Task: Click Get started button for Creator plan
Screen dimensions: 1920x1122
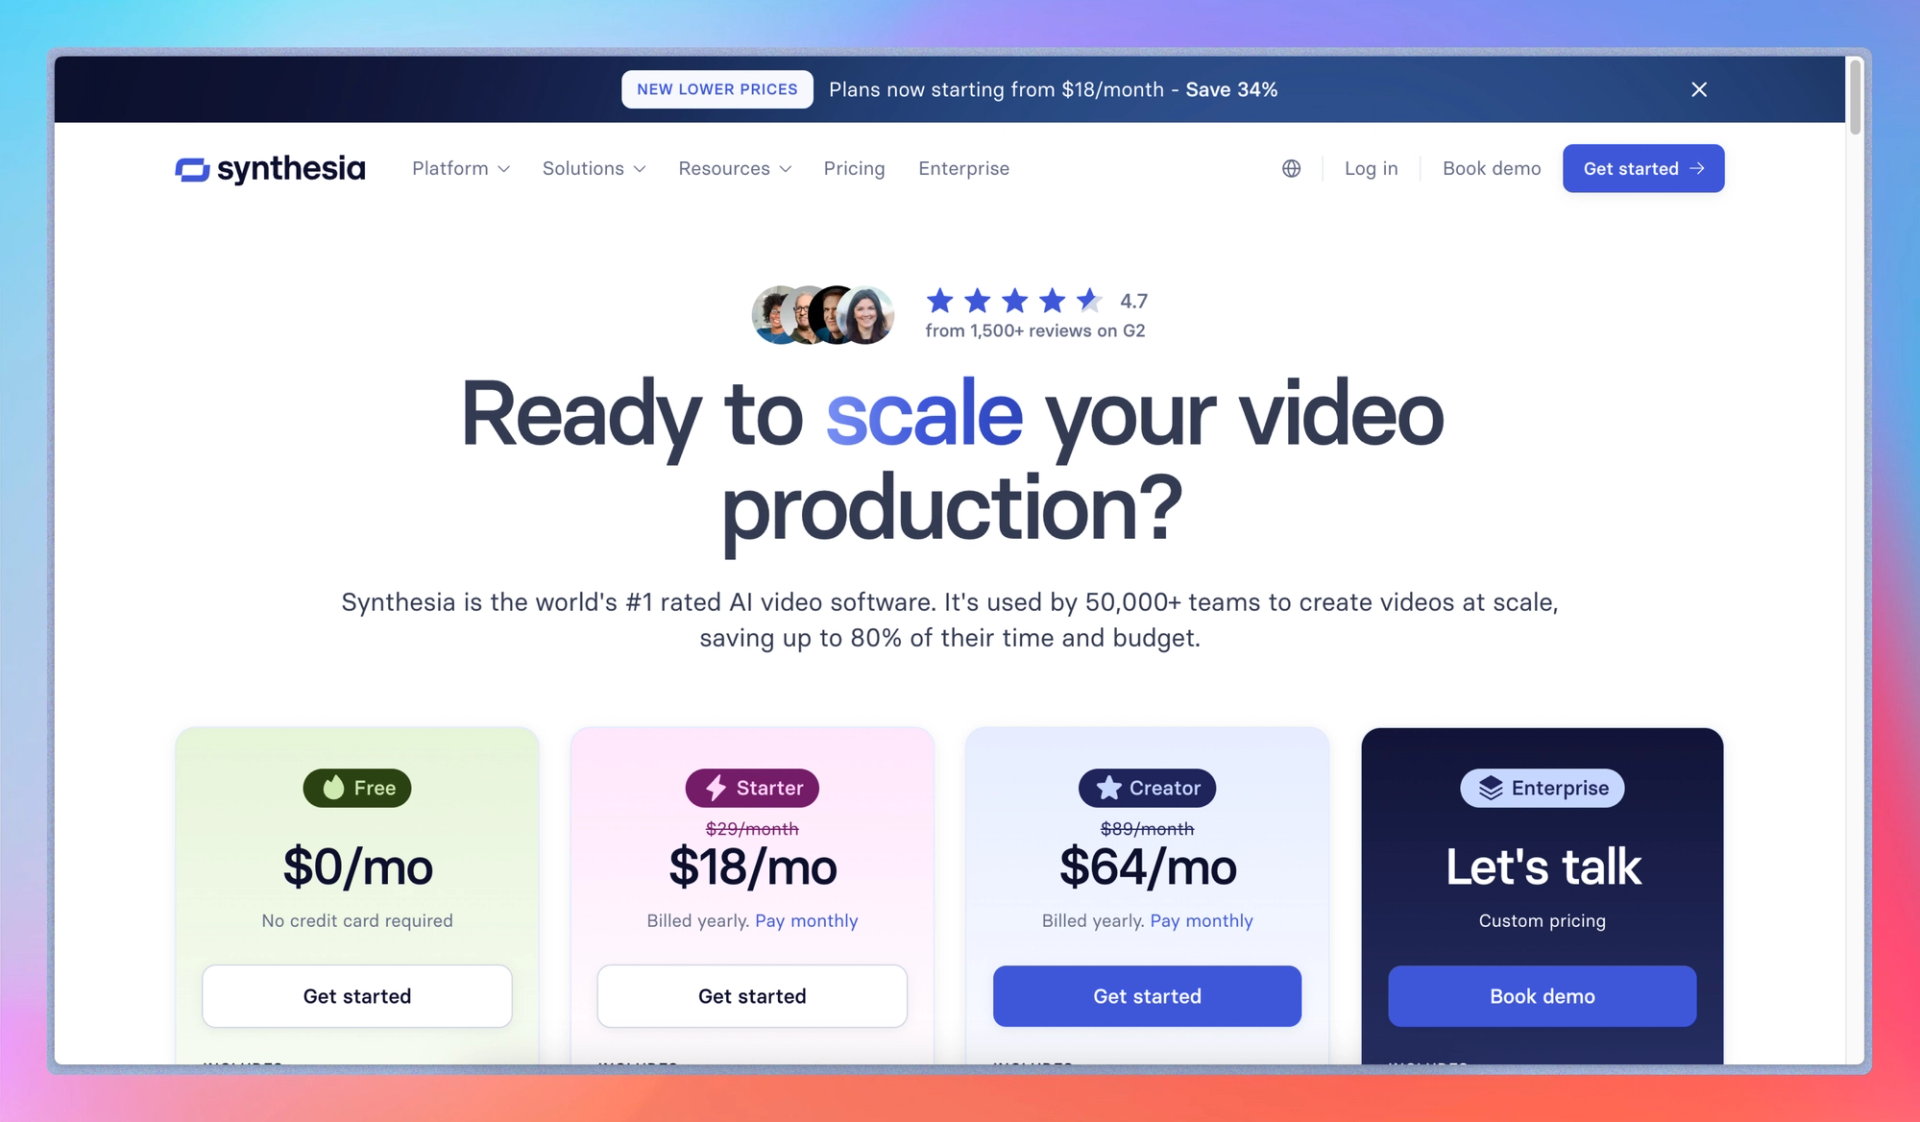Action: click(x=1147, y=994)
